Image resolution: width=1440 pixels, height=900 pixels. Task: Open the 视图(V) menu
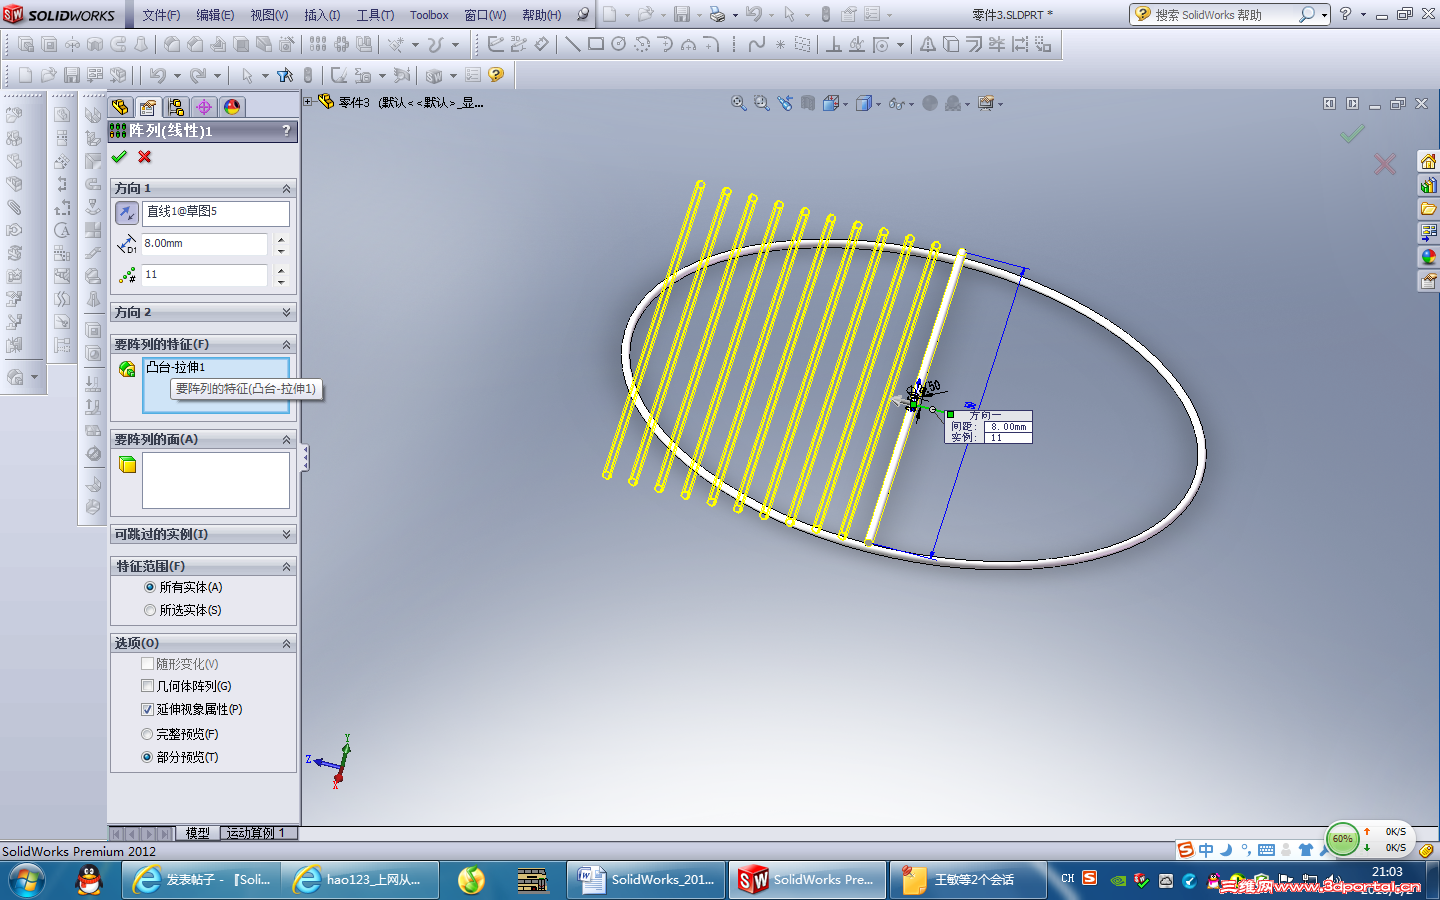tap(269, 15)
